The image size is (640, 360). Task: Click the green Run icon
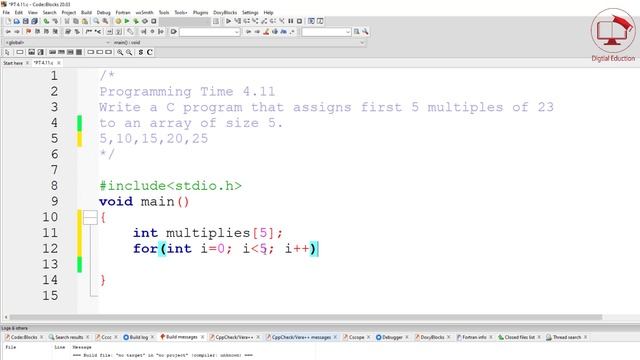127,21
